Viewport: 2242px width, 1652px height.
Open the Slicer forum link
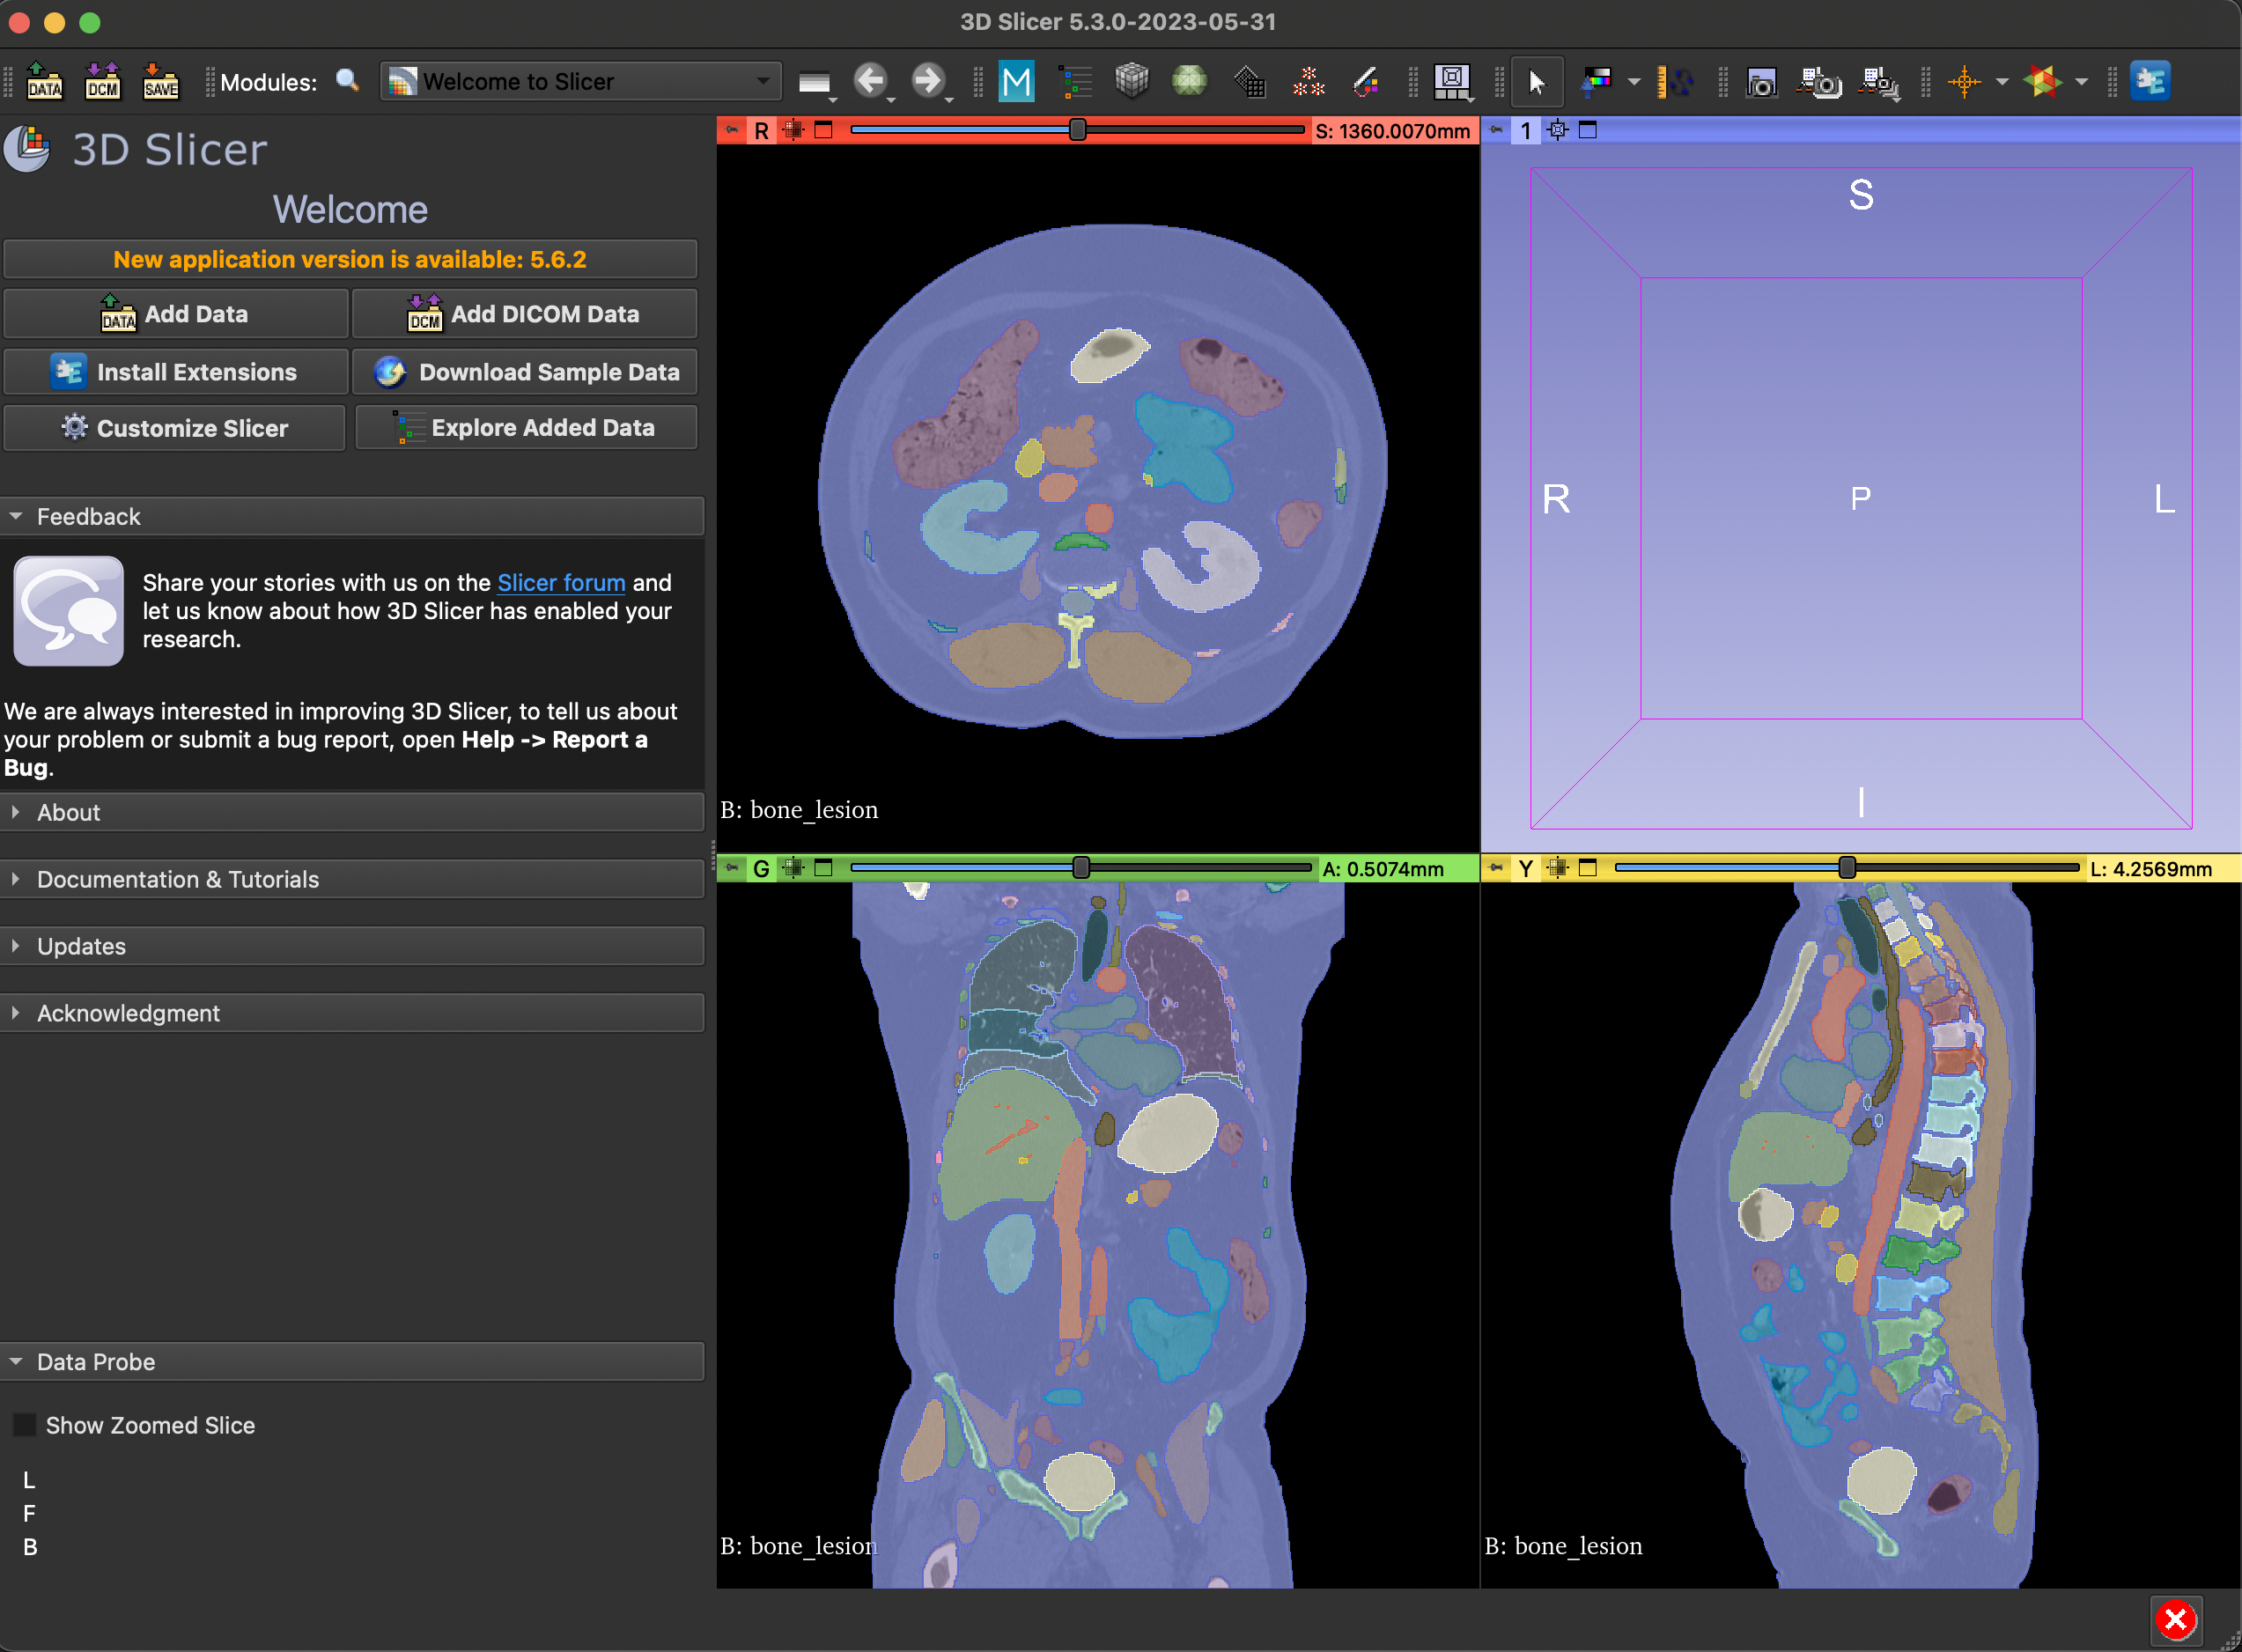click(561, 582)
